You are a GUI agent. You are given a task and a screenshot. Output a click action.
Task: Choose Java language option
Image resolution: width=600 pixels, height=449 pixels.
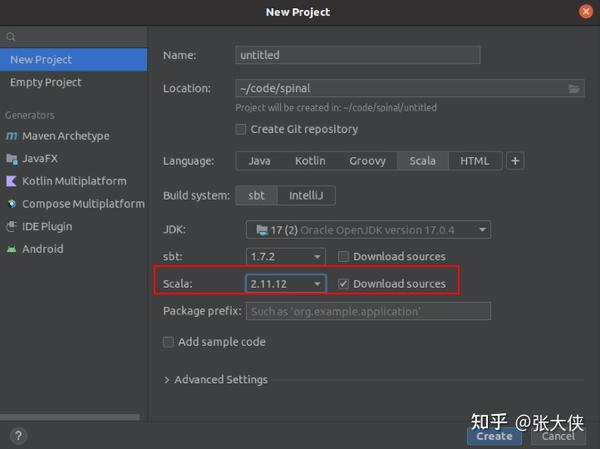pos(259,161)
